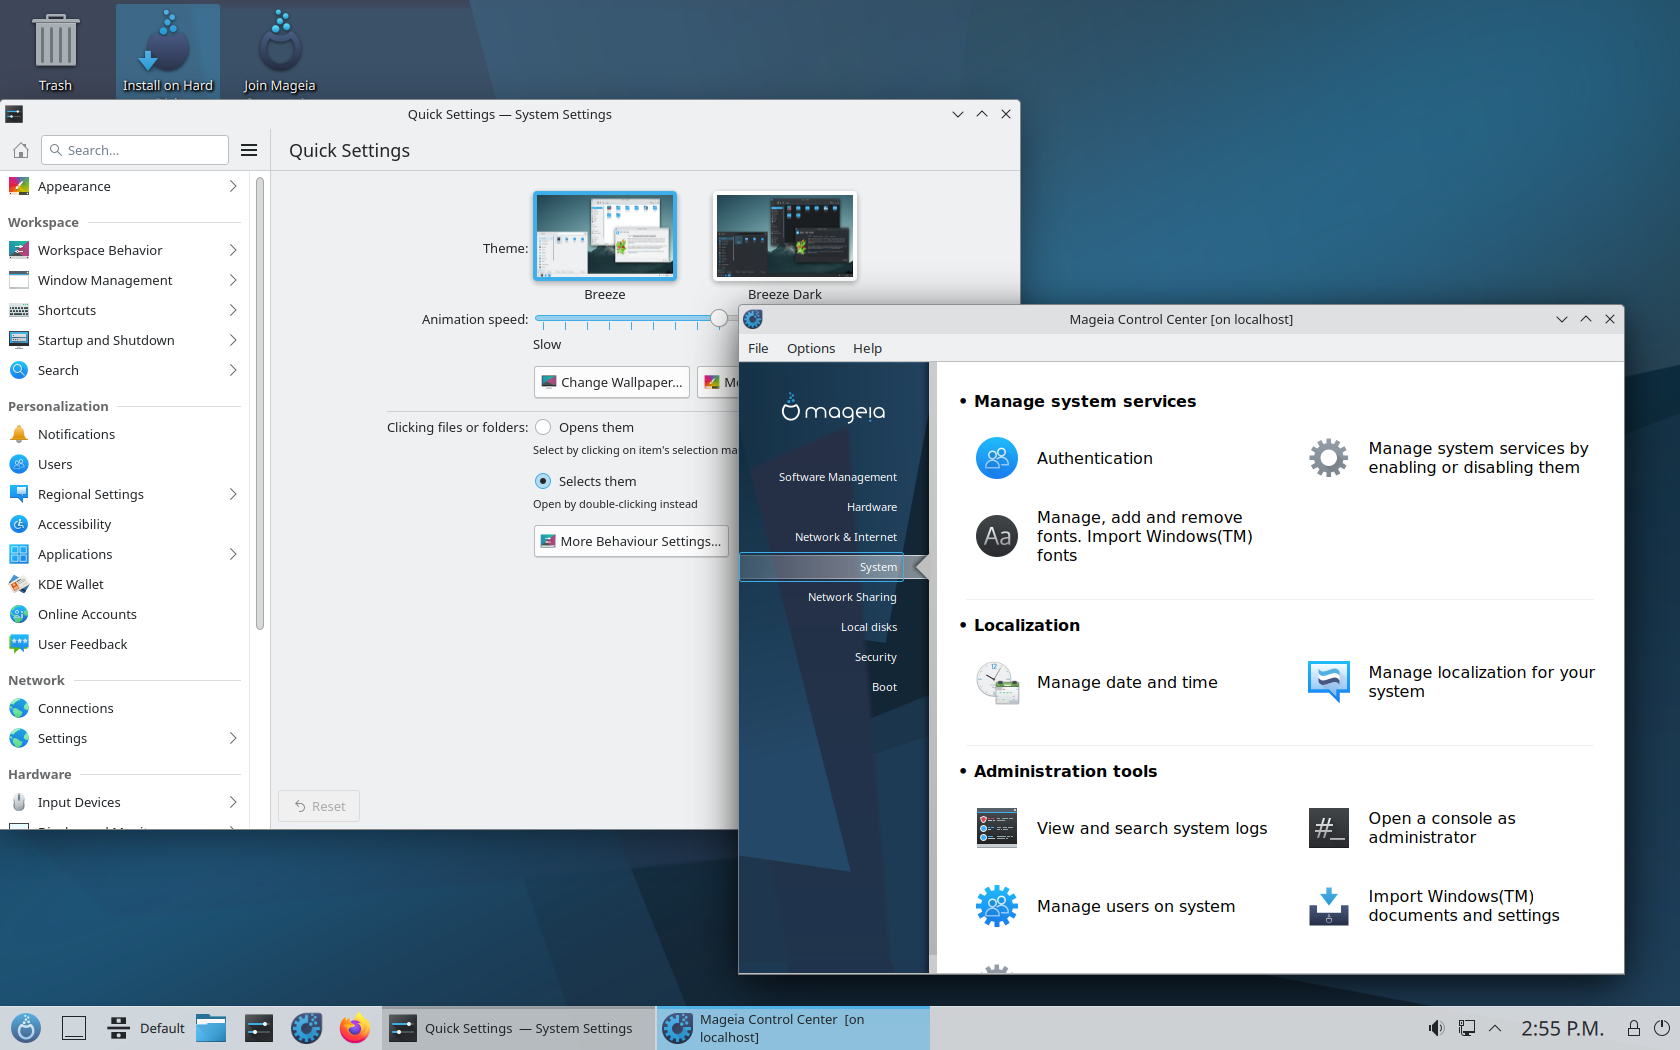Click the Import Windows documents icon
The image size is (1680, 1050).
click(1328, 906)
